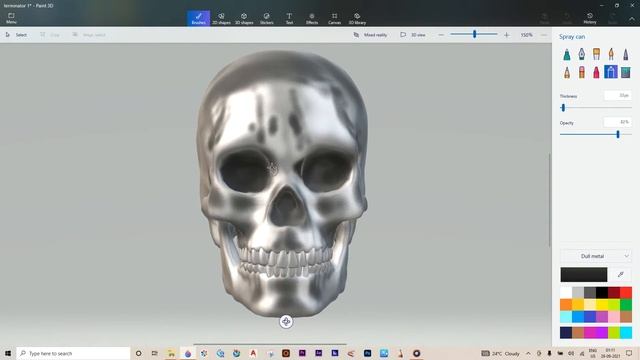Switch to the Canvas tab
Viewport: 640px width, 360px height.
(334, 18)
